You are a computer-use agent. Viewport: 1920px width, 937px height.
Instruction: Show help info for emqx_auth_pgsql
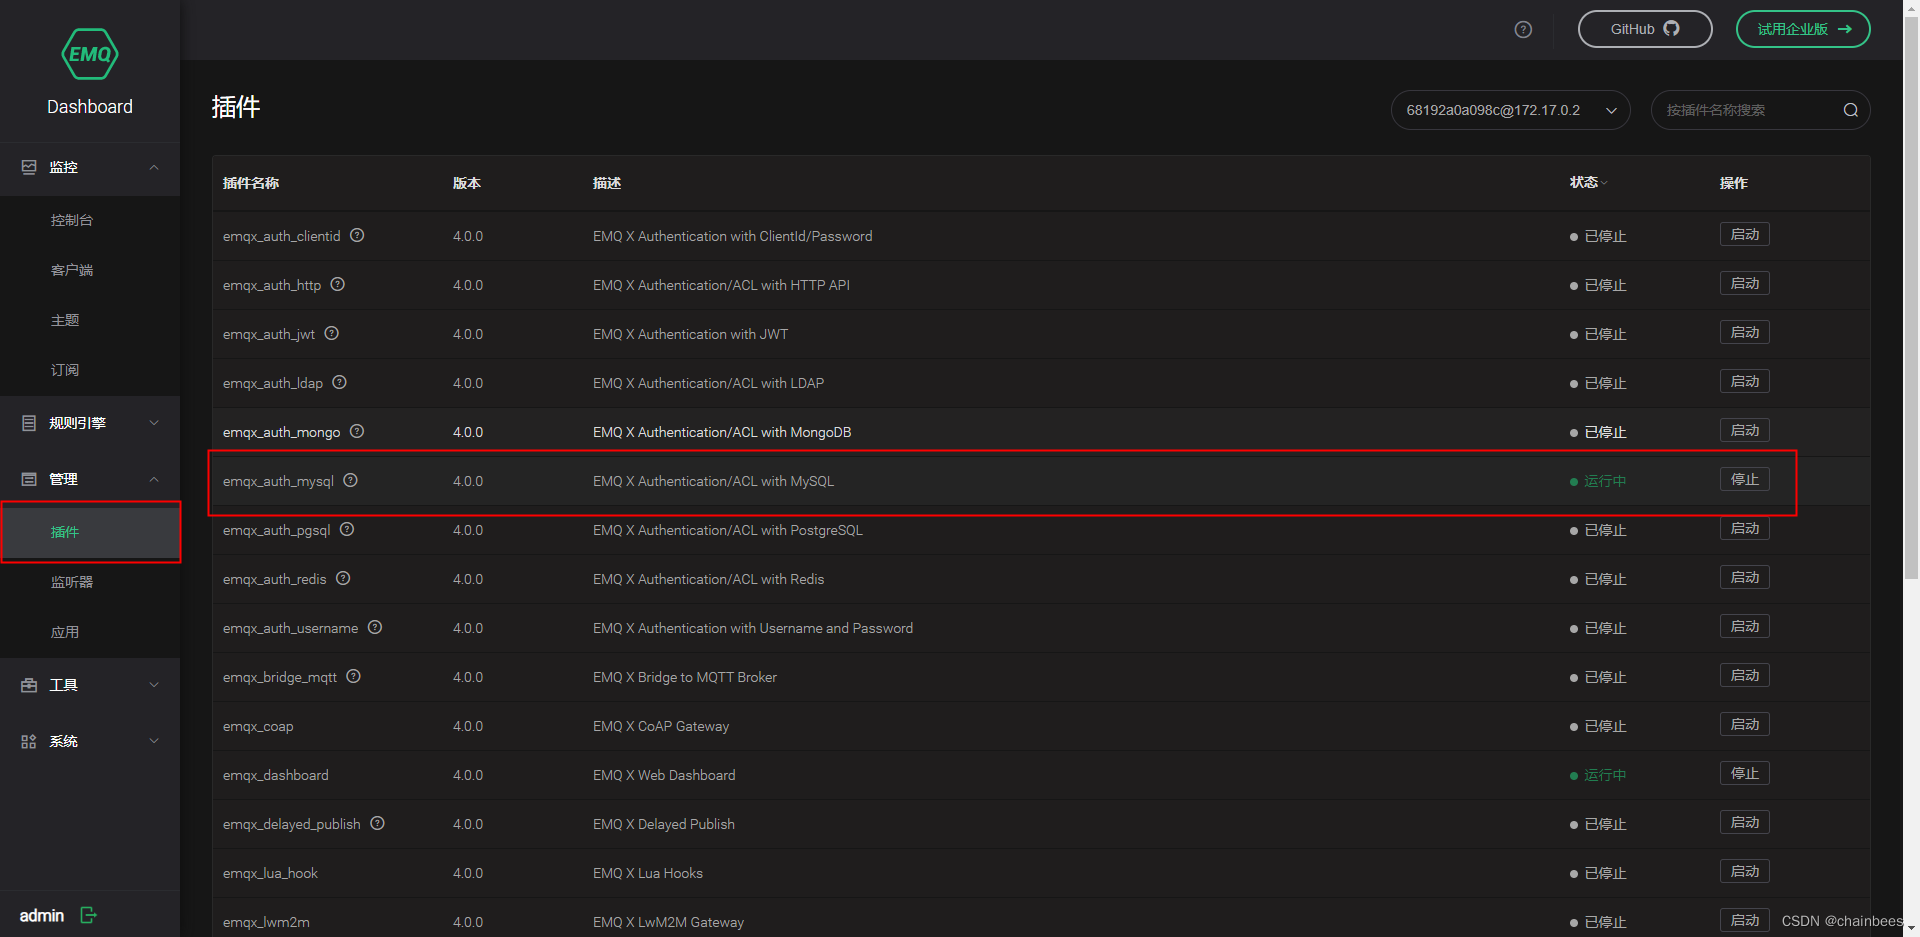click(347, 529)
